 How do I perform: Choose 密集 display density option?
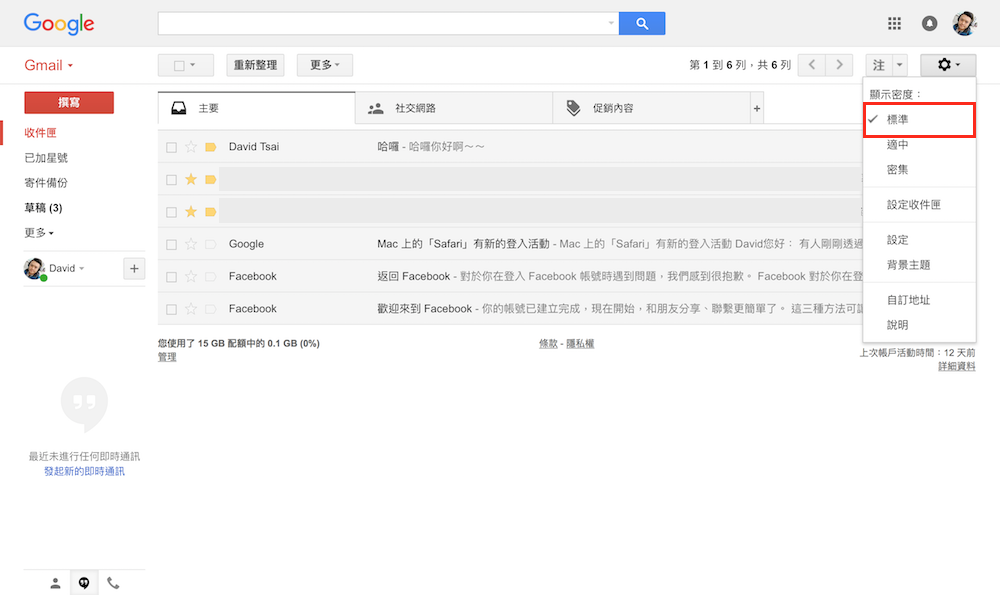(897, 170)
